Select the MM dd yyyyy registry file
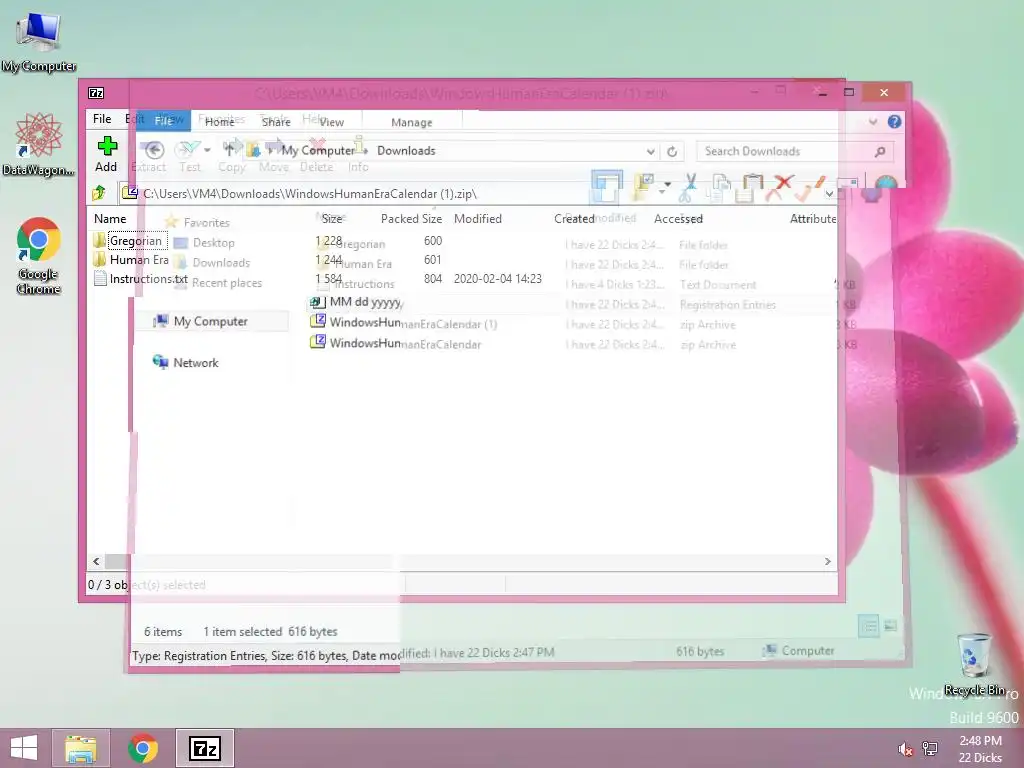1024x768 pixels. 356,302
